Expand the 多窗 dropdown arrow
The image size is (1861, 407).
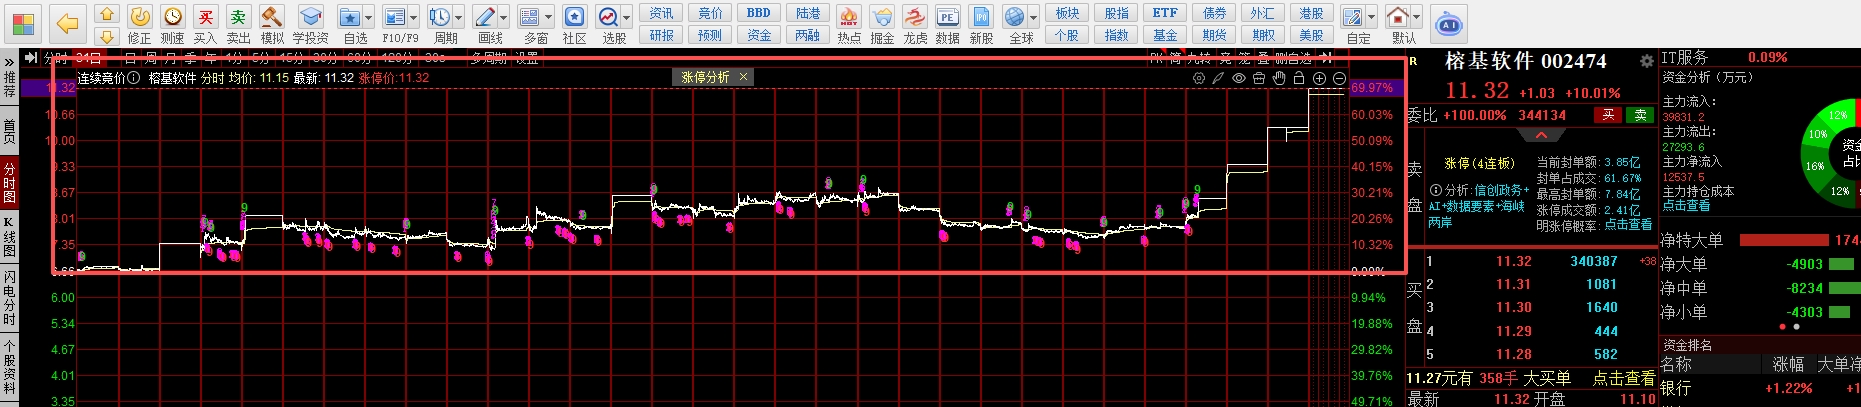click(x=549, y=18)
